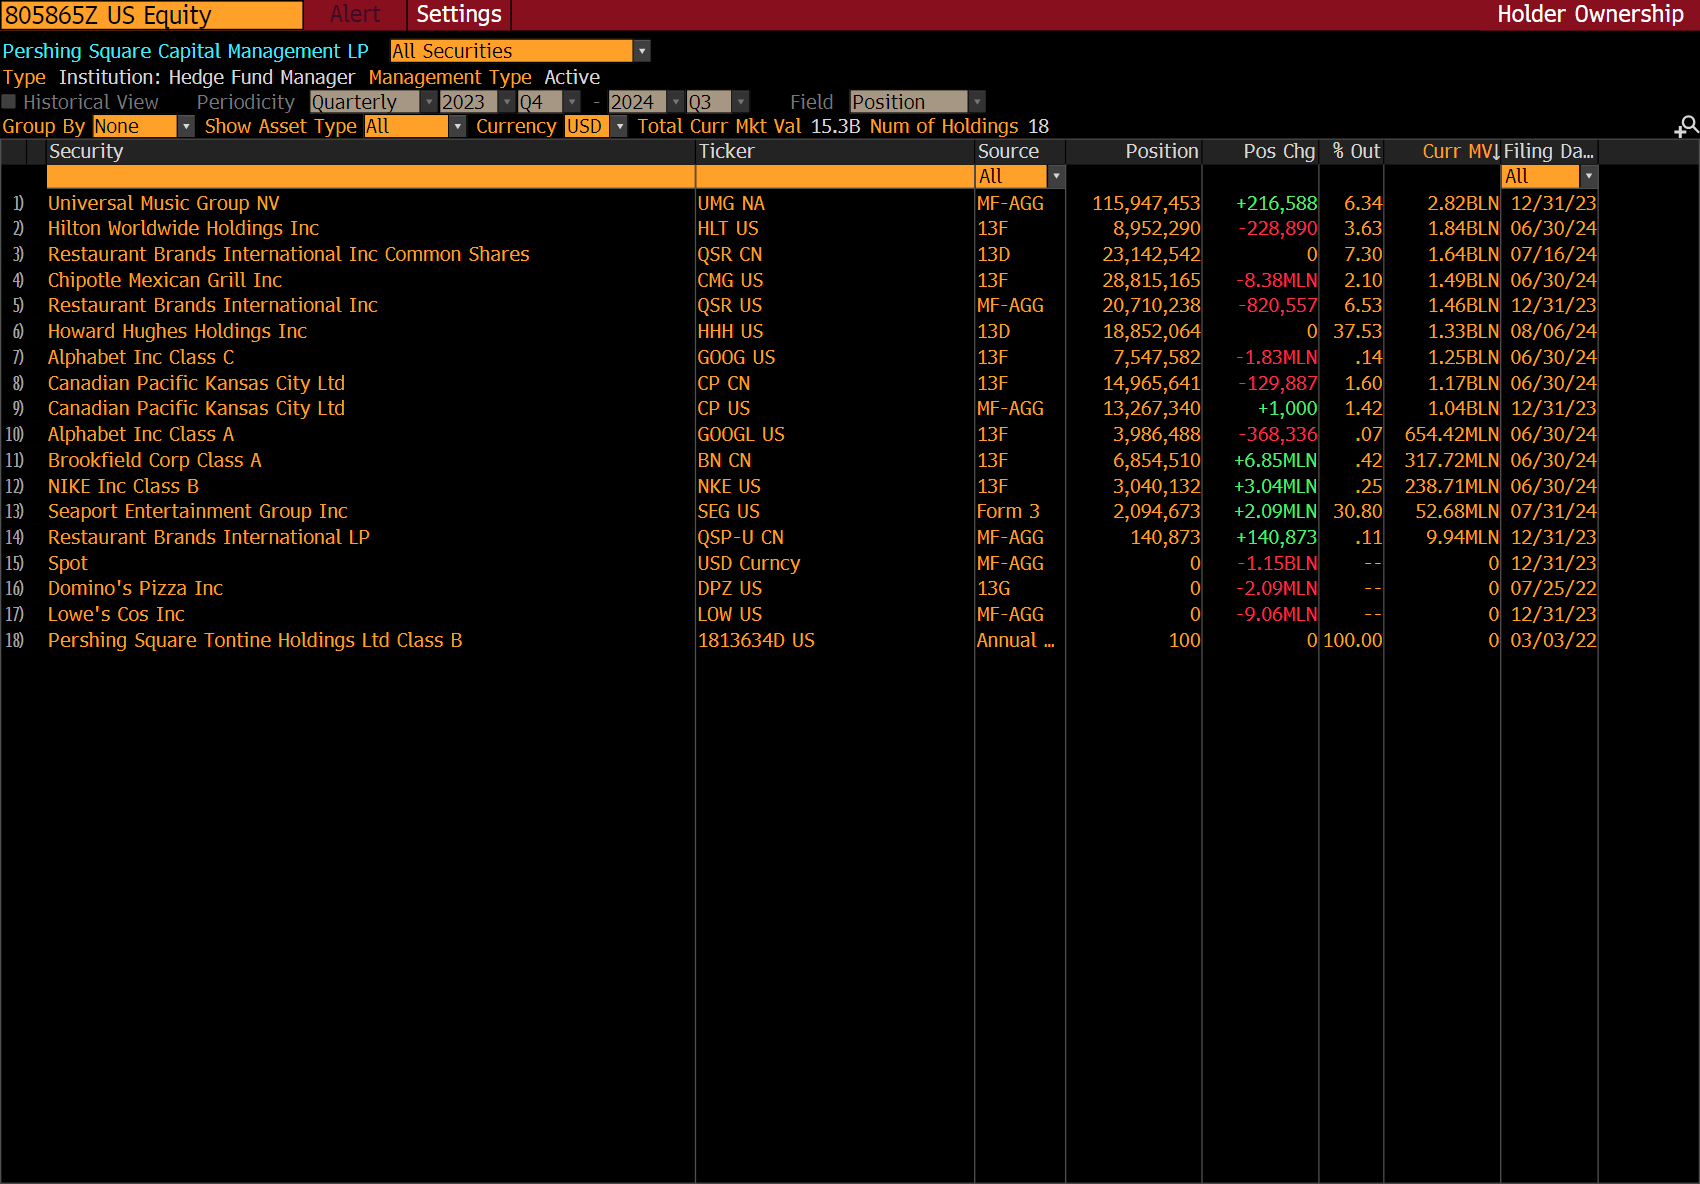1700x1184 pixels.
Task: Open Pershing Square Capital Management LP link
Action: [185, 51]
